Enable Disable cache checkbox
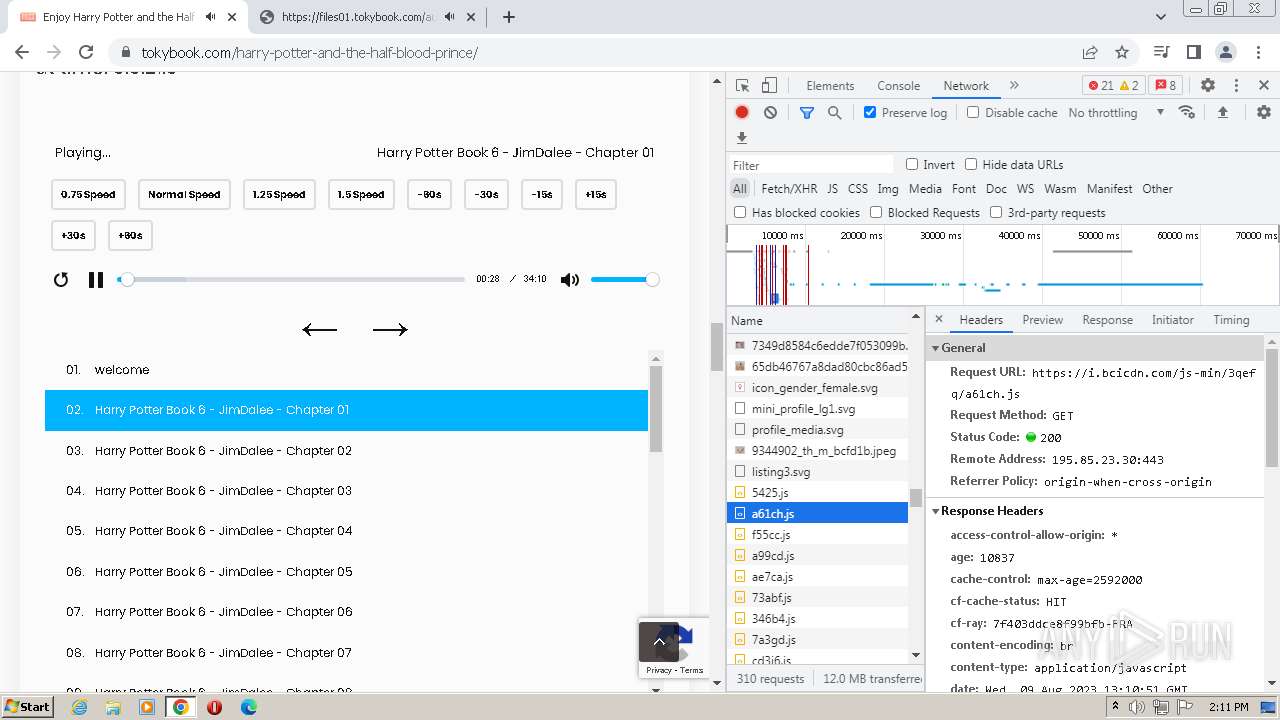 coord(973,112)
